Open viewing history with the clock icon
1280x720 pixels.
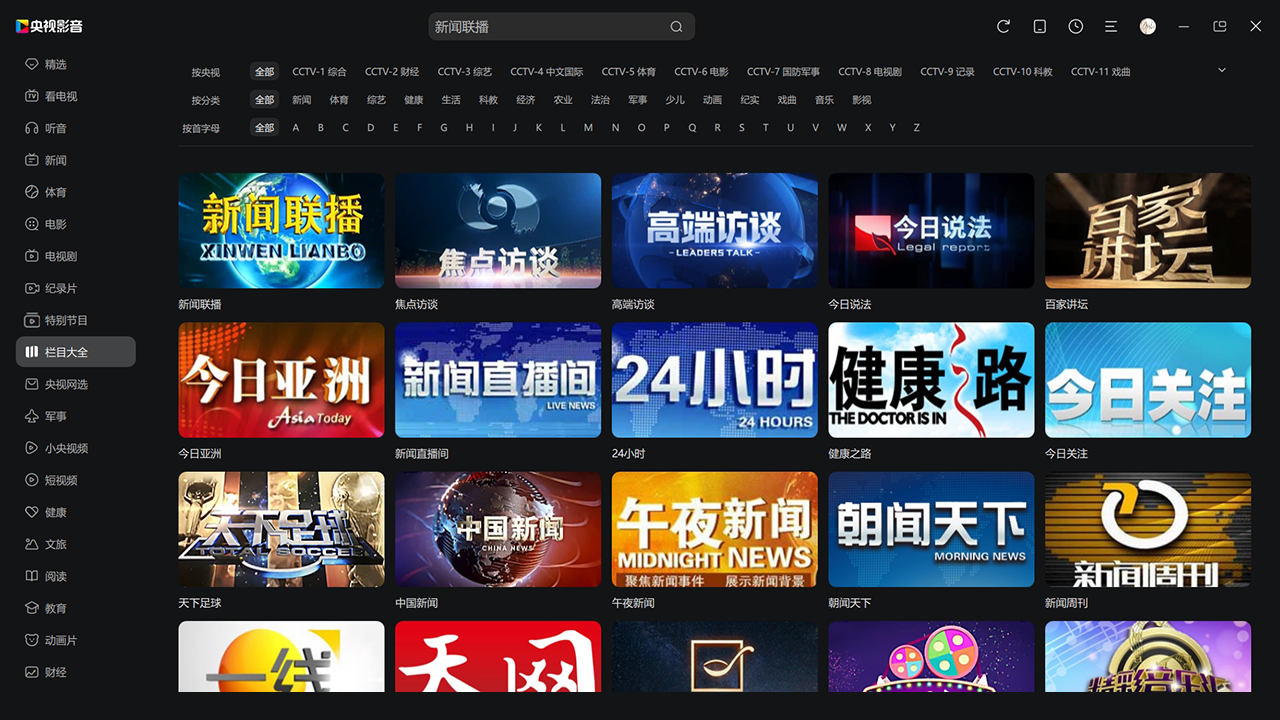tap(1075, 27)
